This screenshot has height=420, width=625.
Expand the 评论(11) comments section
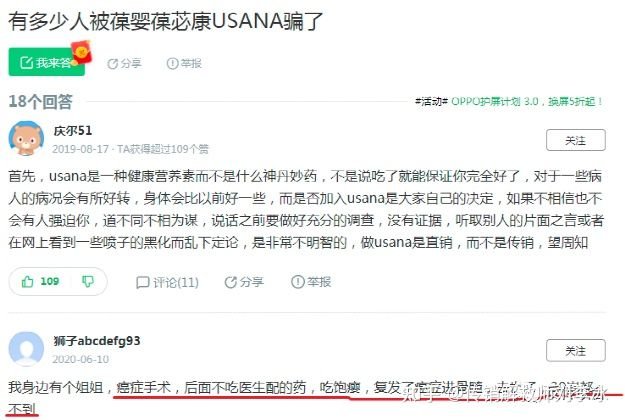(167, 282)
